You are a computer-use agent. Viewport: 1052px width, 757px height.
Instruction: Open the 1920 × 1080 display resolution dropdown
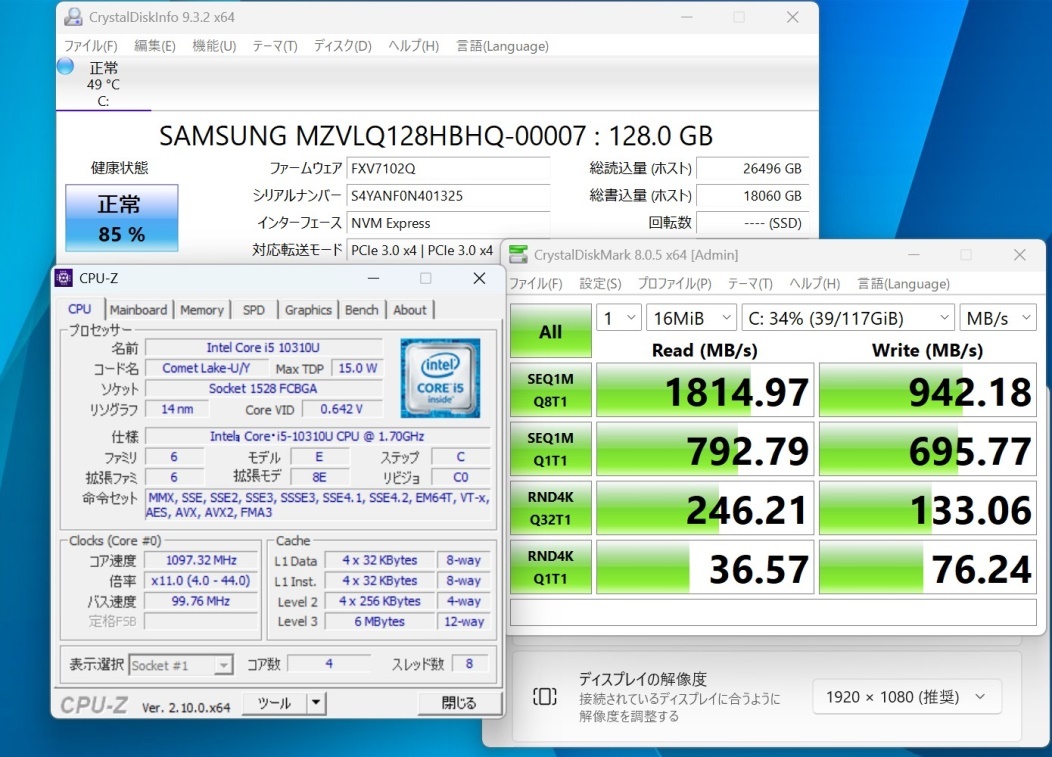pos(906,697)
